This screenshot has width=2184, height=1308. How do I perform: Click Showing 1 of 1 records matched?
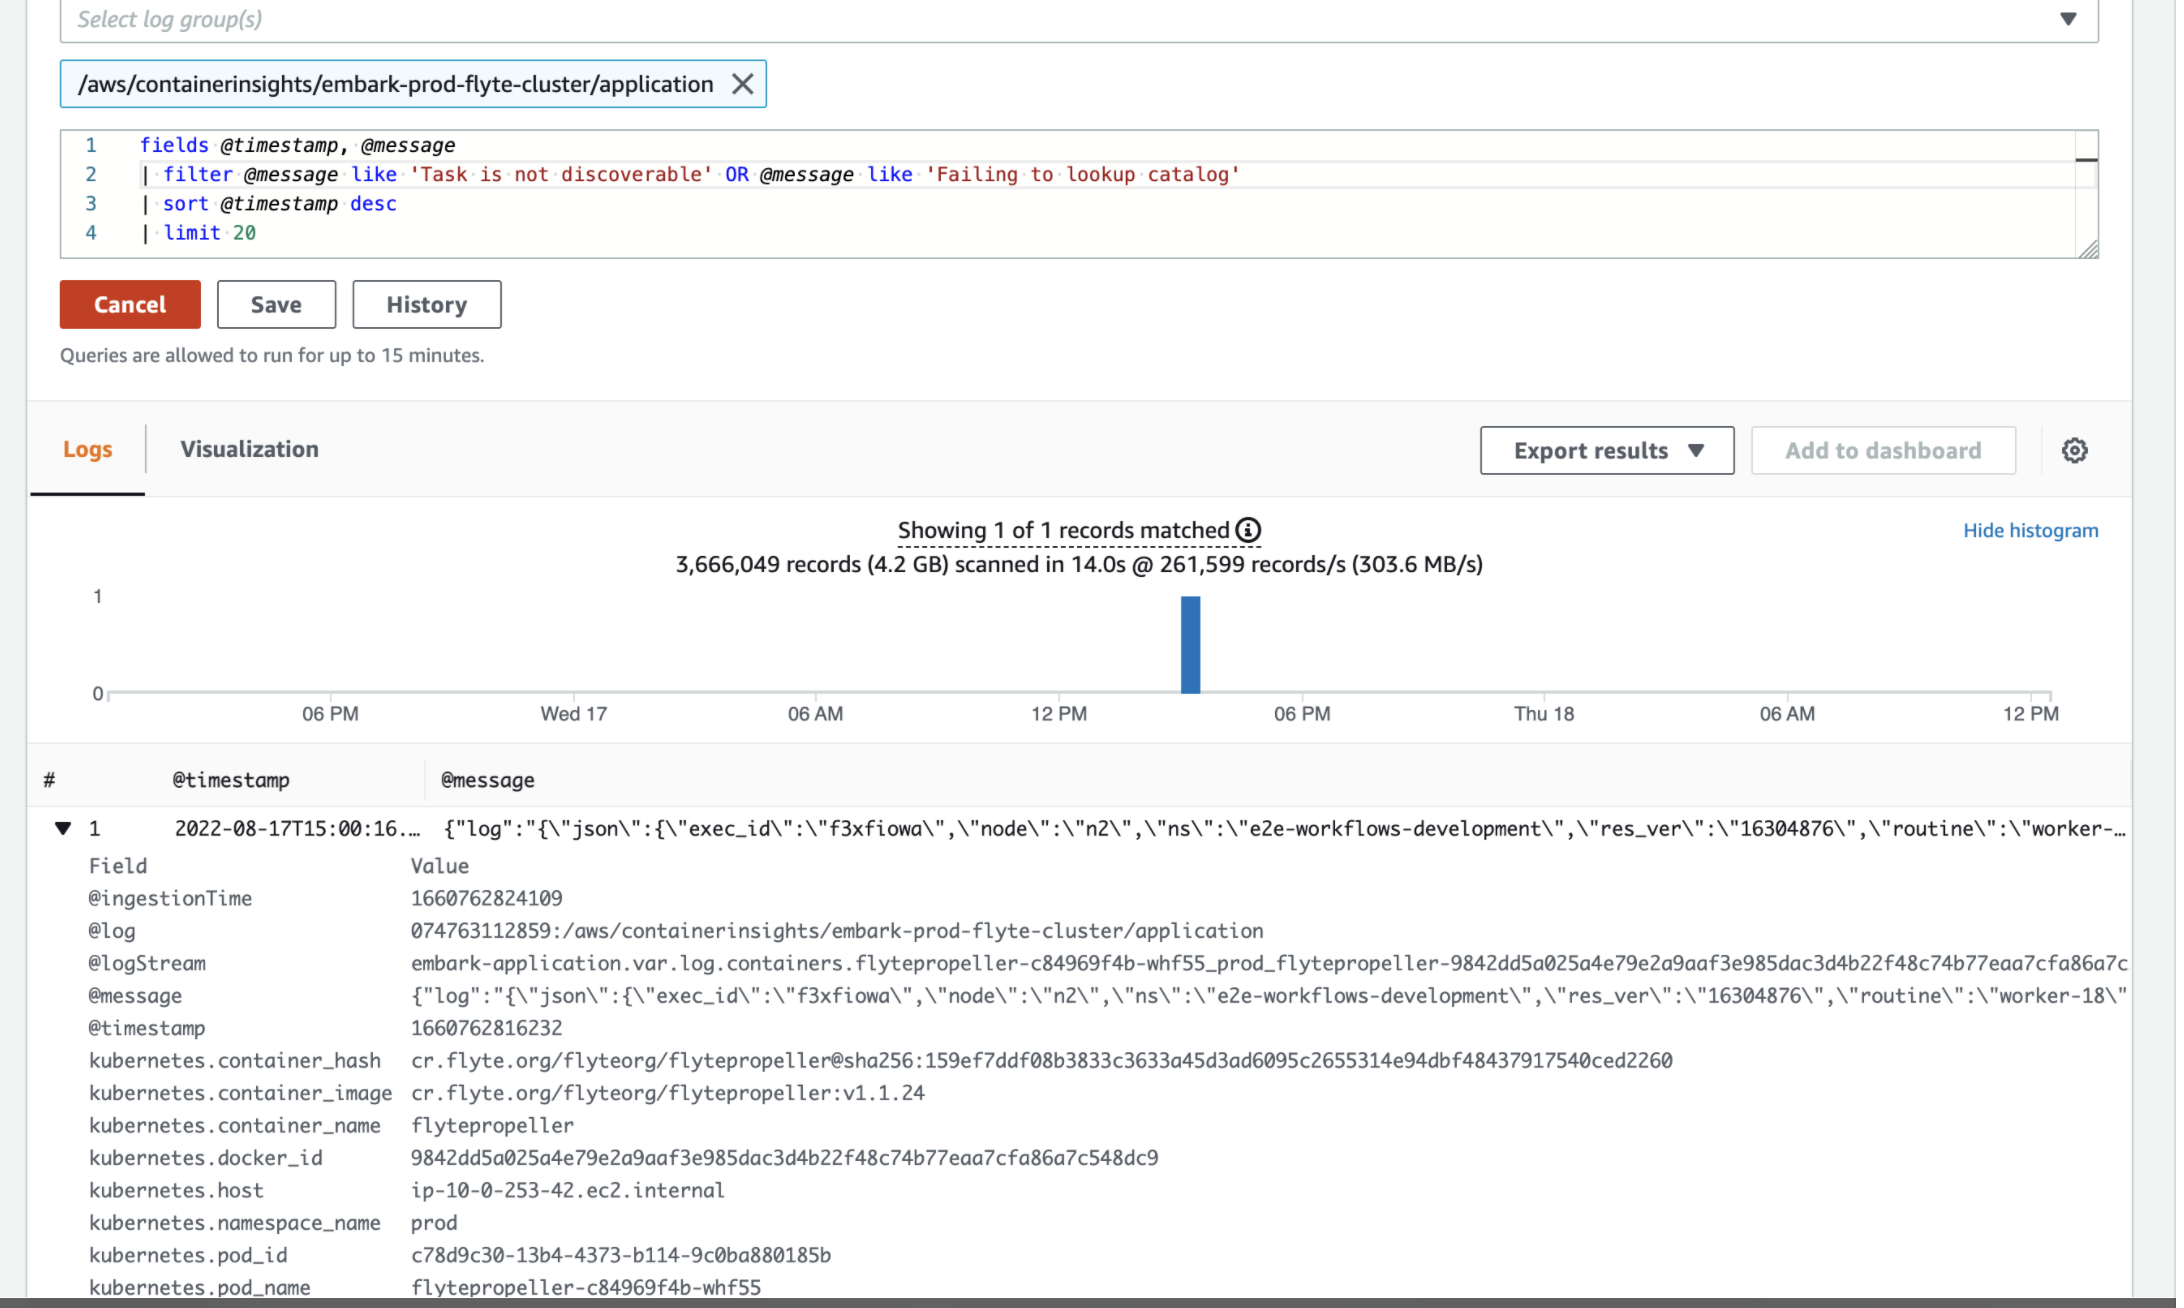(x=1063, y=530)
